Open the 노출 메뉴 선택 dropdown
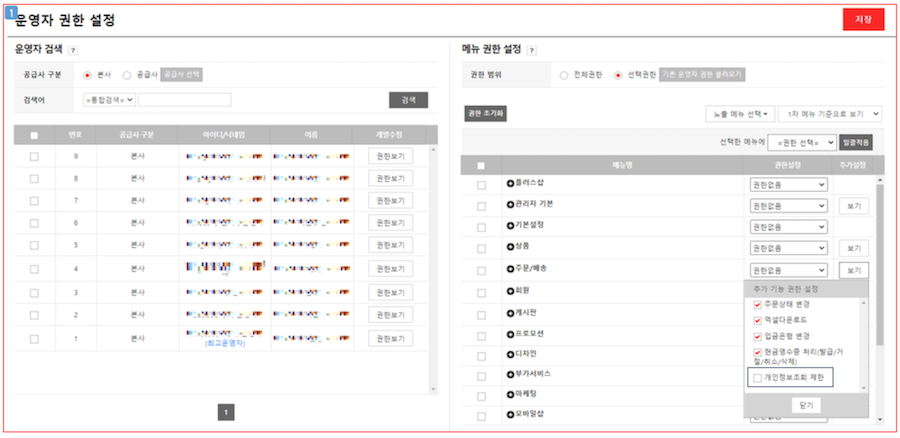The height and width of the screenshot is (438, 900). point(741,114)
